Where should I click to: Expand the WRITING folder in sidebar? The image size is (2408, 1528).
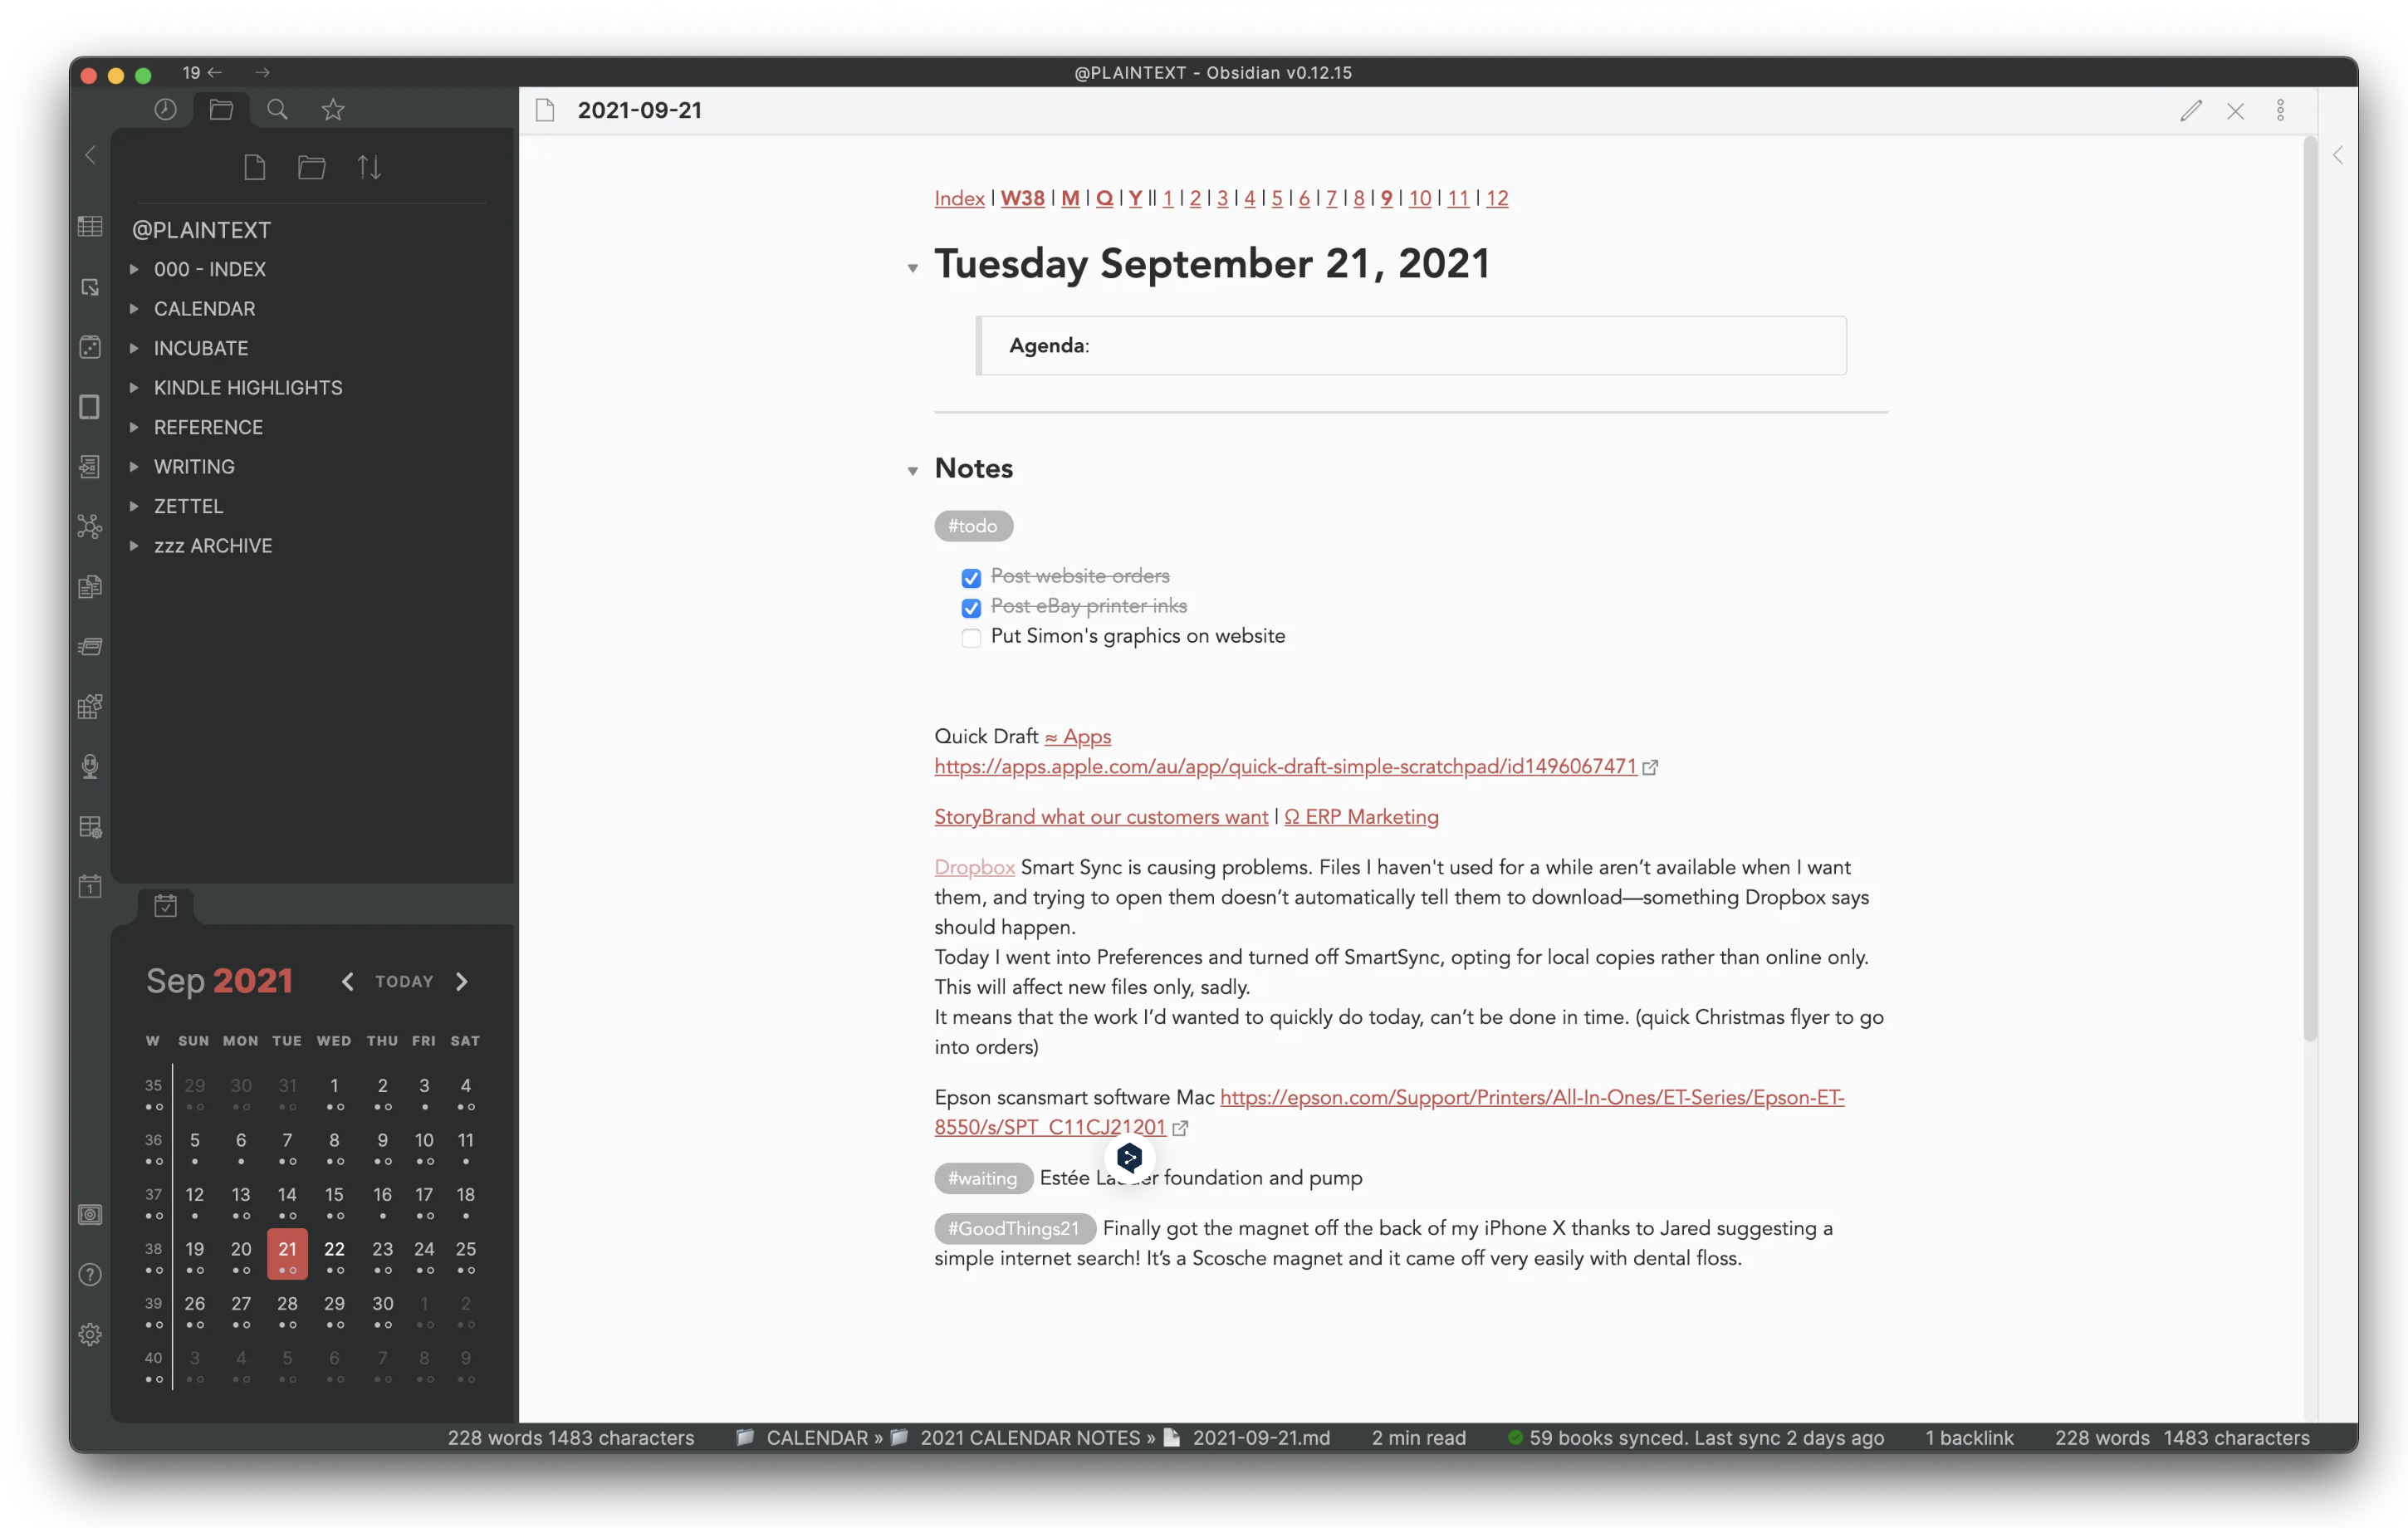point(137,467)
